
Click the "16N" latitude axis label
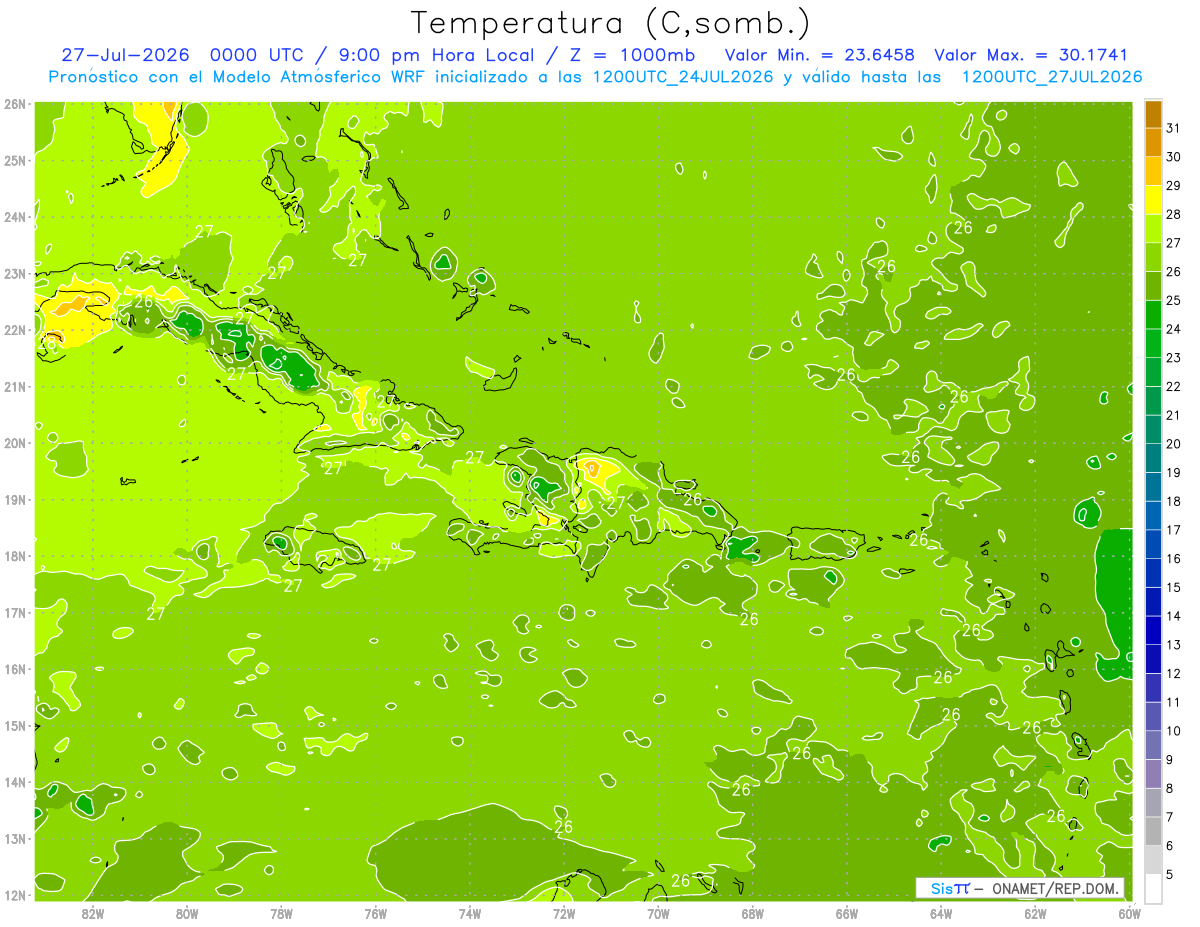click(15, 669)
